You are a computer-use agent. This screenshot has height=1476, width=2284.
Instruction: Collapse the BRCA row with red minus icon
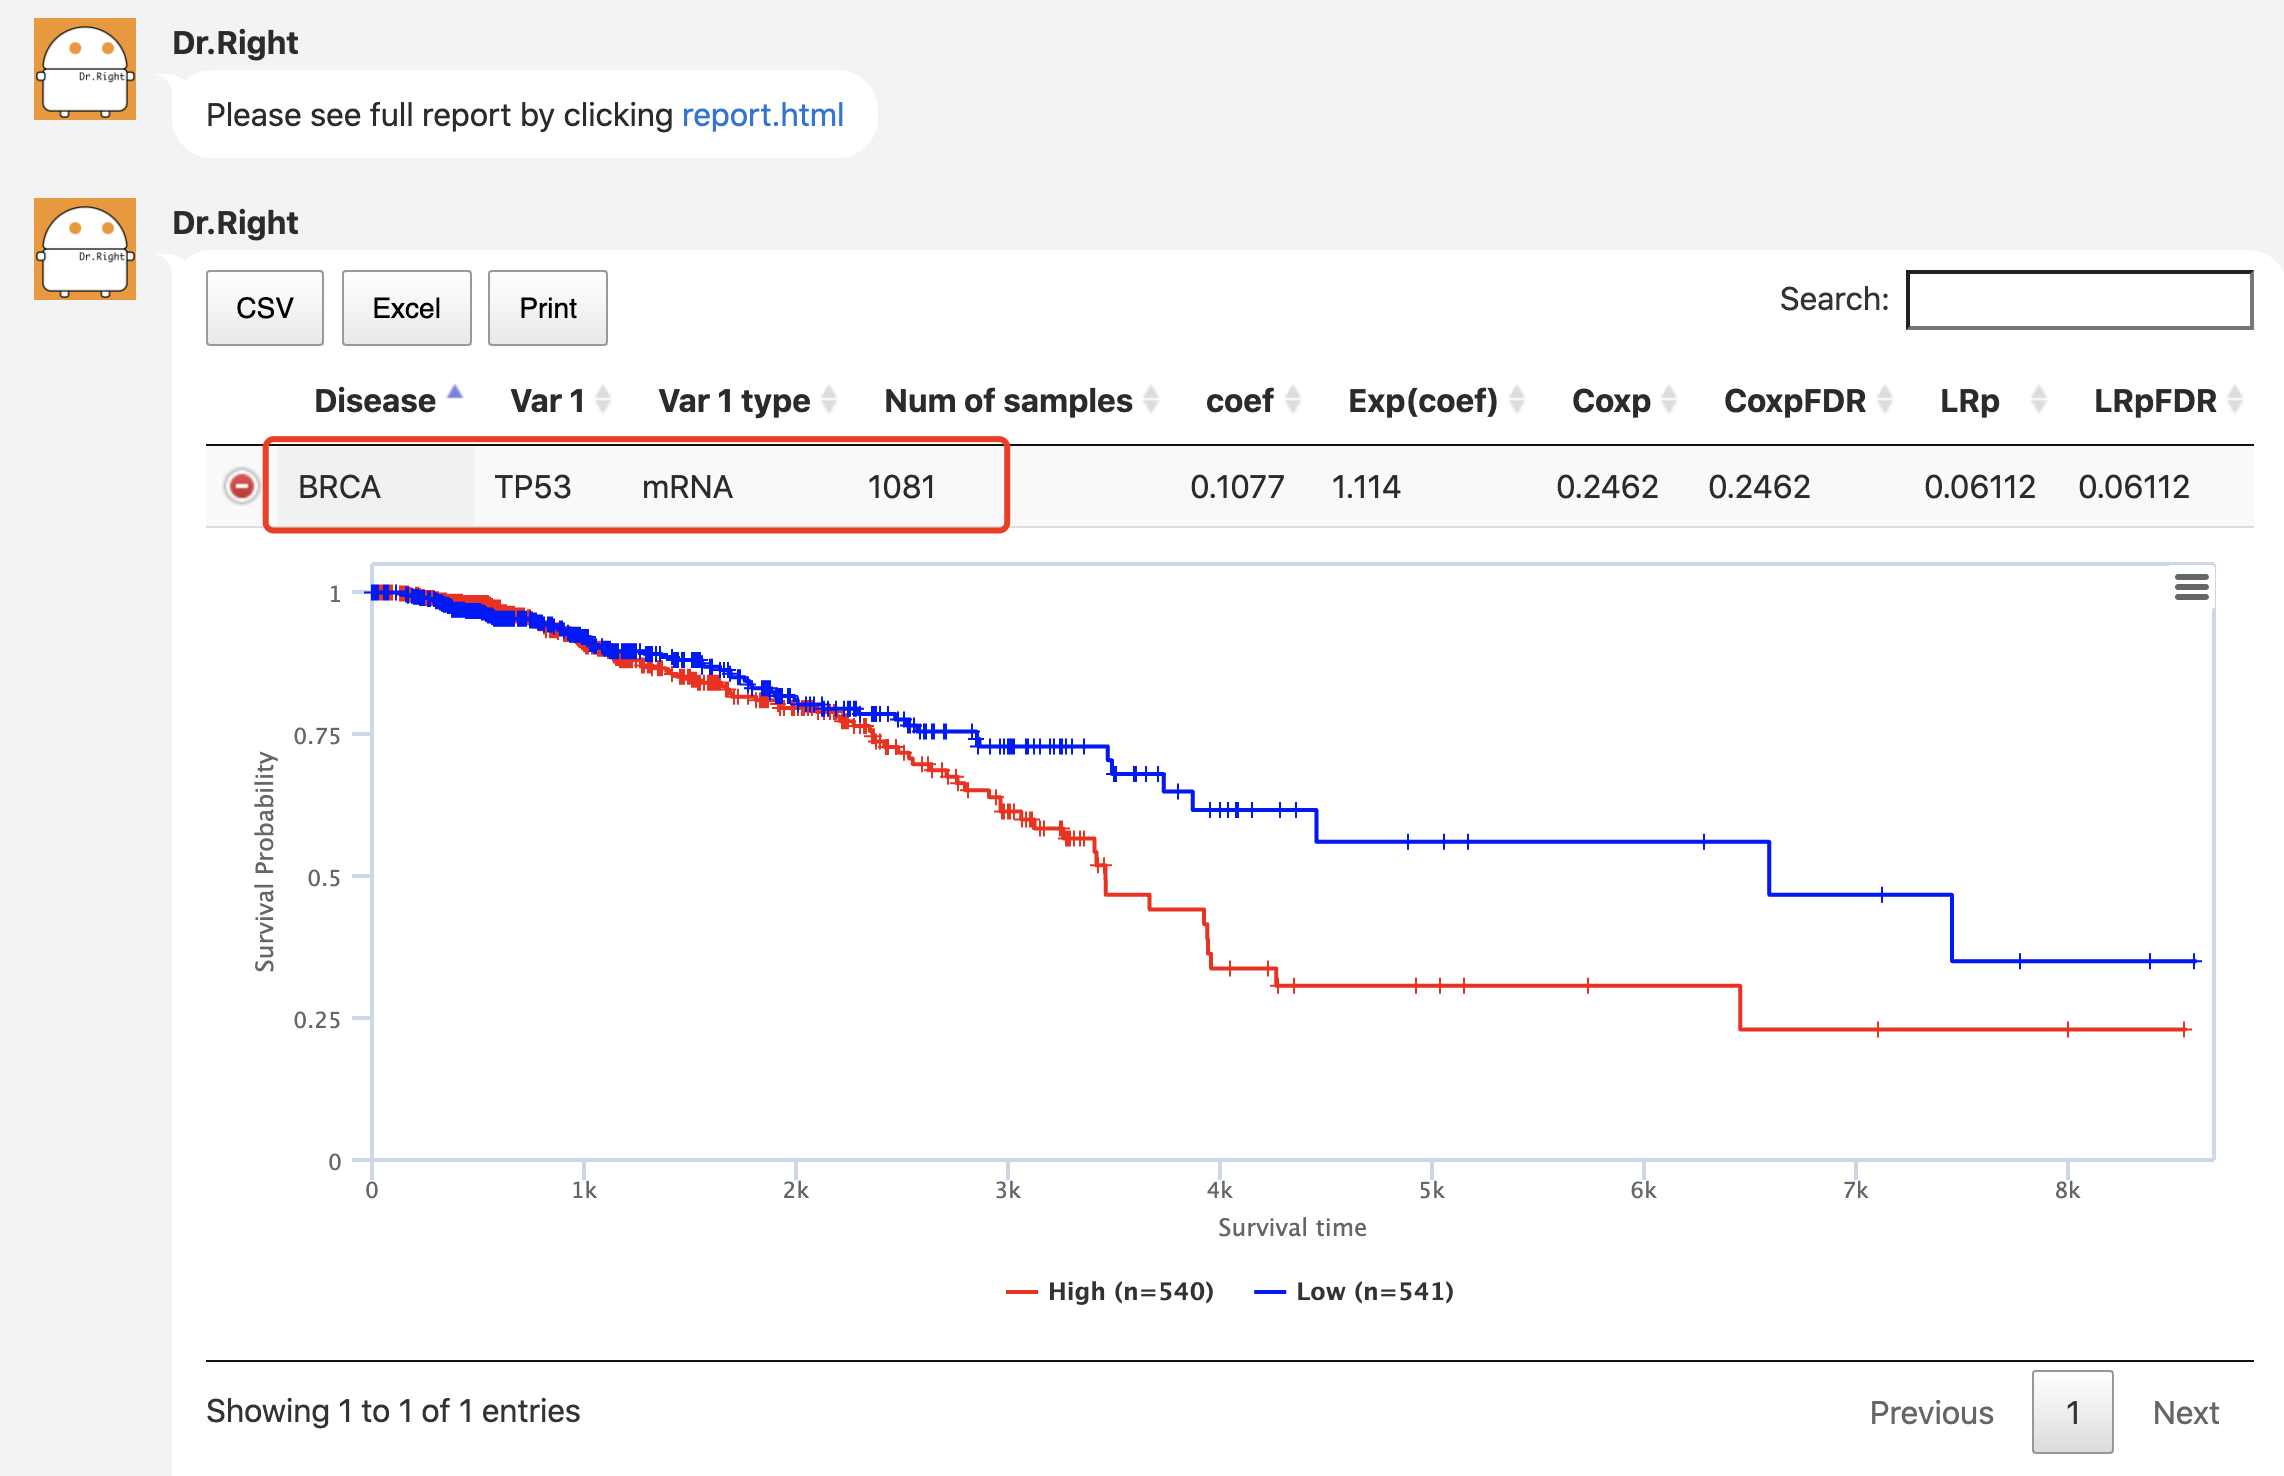tap(241, 486)
